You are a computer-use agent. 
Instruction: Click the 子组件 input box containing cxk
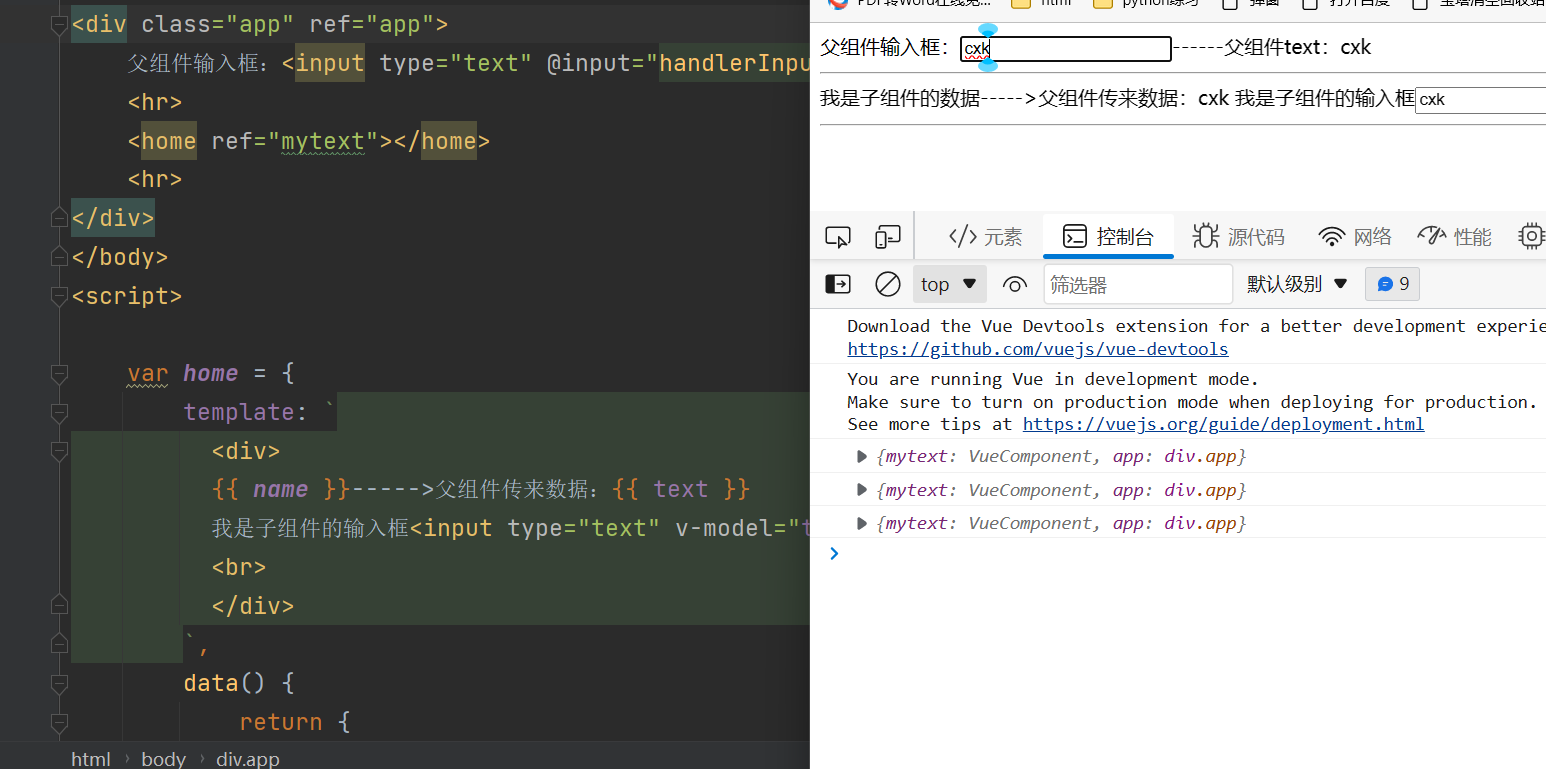click(x=1480, y=100)
